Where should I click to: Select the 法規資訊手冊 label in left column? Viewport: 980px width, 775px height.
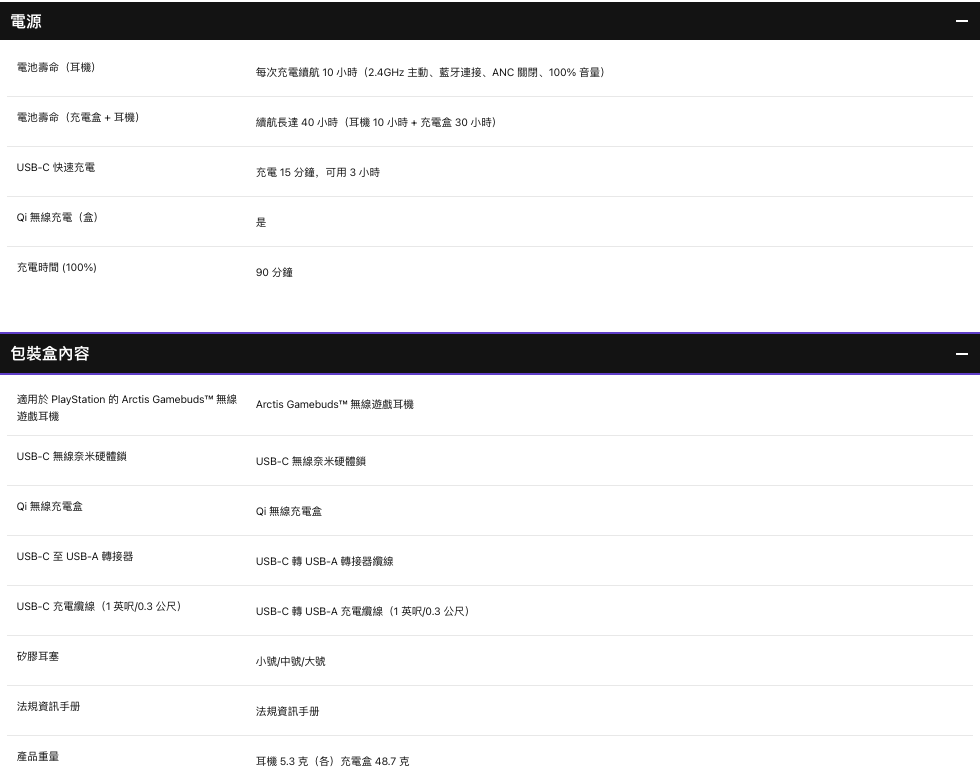(48, 706)
